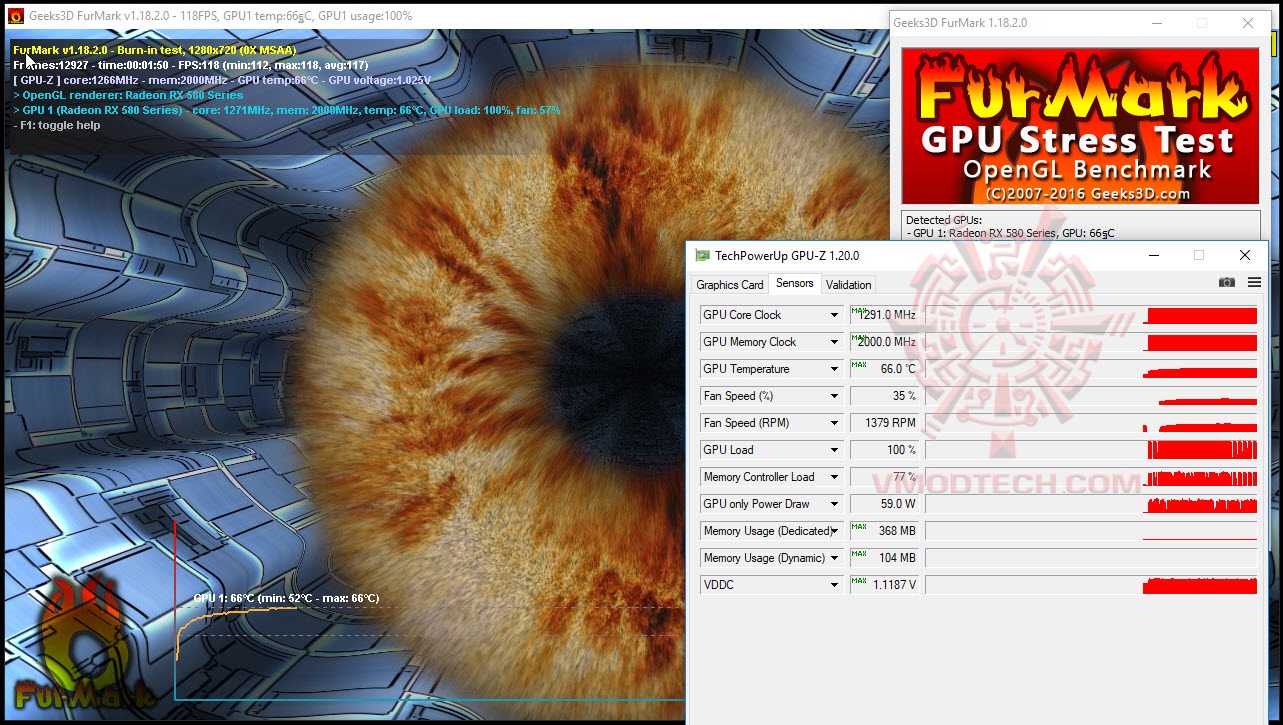Click the GPU-Z app icon in title bar
This screenshot has height=725, width=1283.
(703, 256)
